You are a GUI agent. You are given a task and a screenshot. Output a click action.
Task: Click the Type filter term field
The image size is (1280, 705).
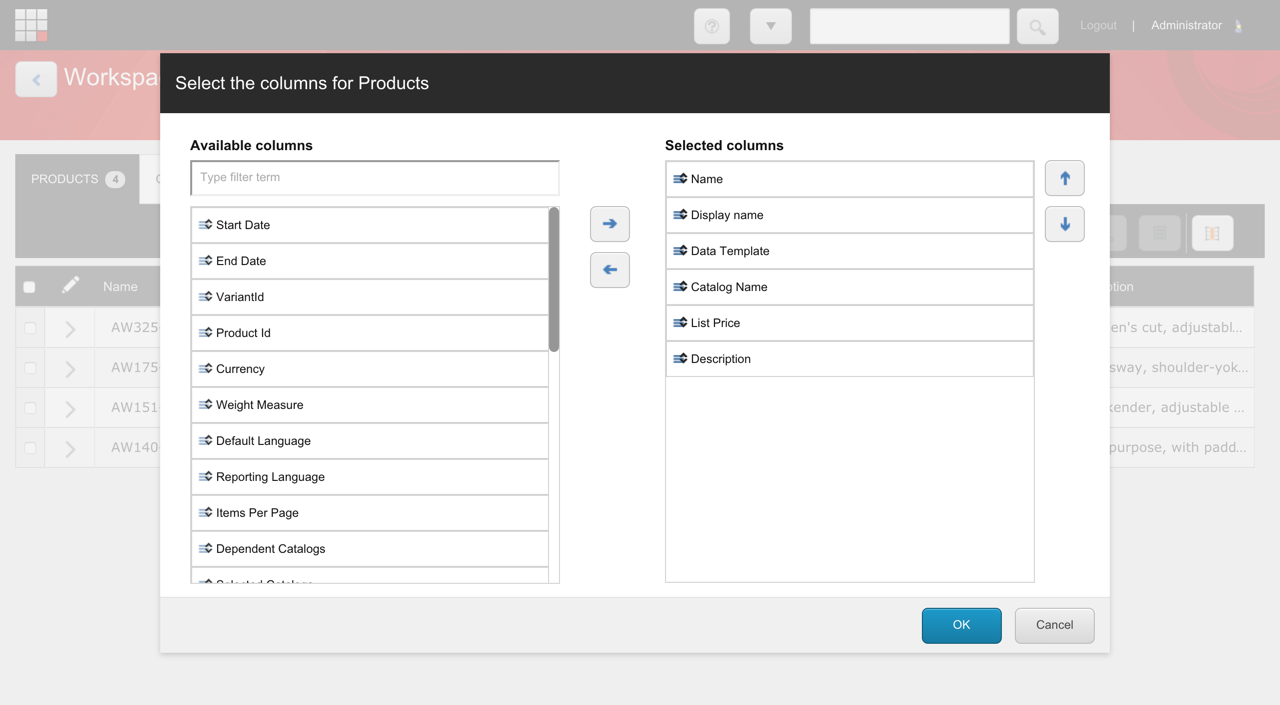tap(375, 178)
